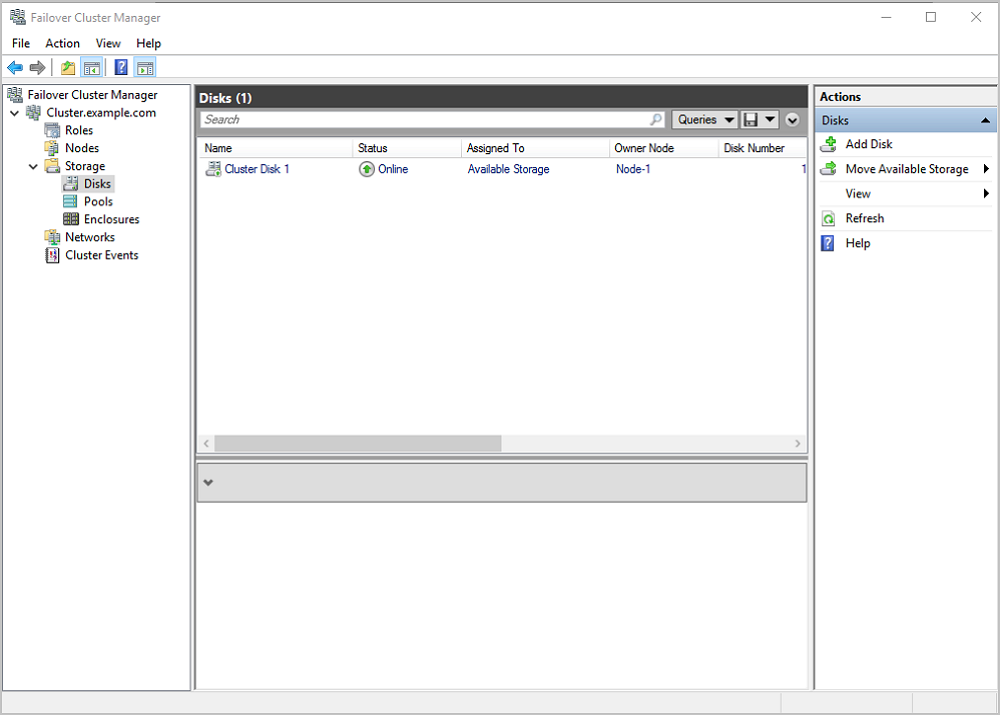Click the Available Storage cell
The image size is (1000, 715).
point(508,169)
